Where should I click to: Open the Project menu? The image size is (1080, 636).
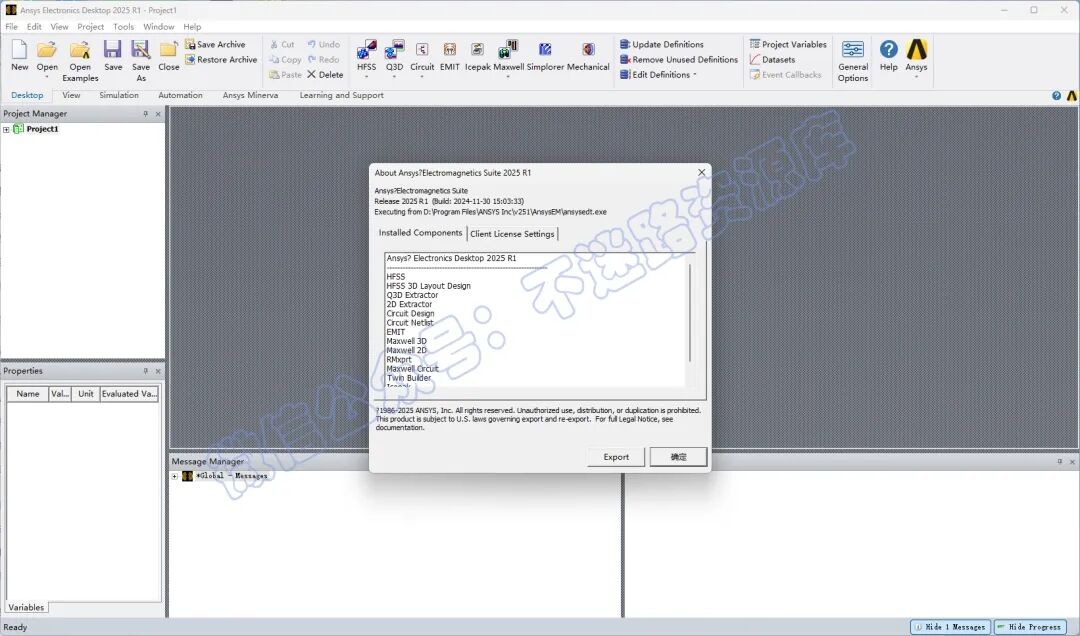tap(90, 27)
